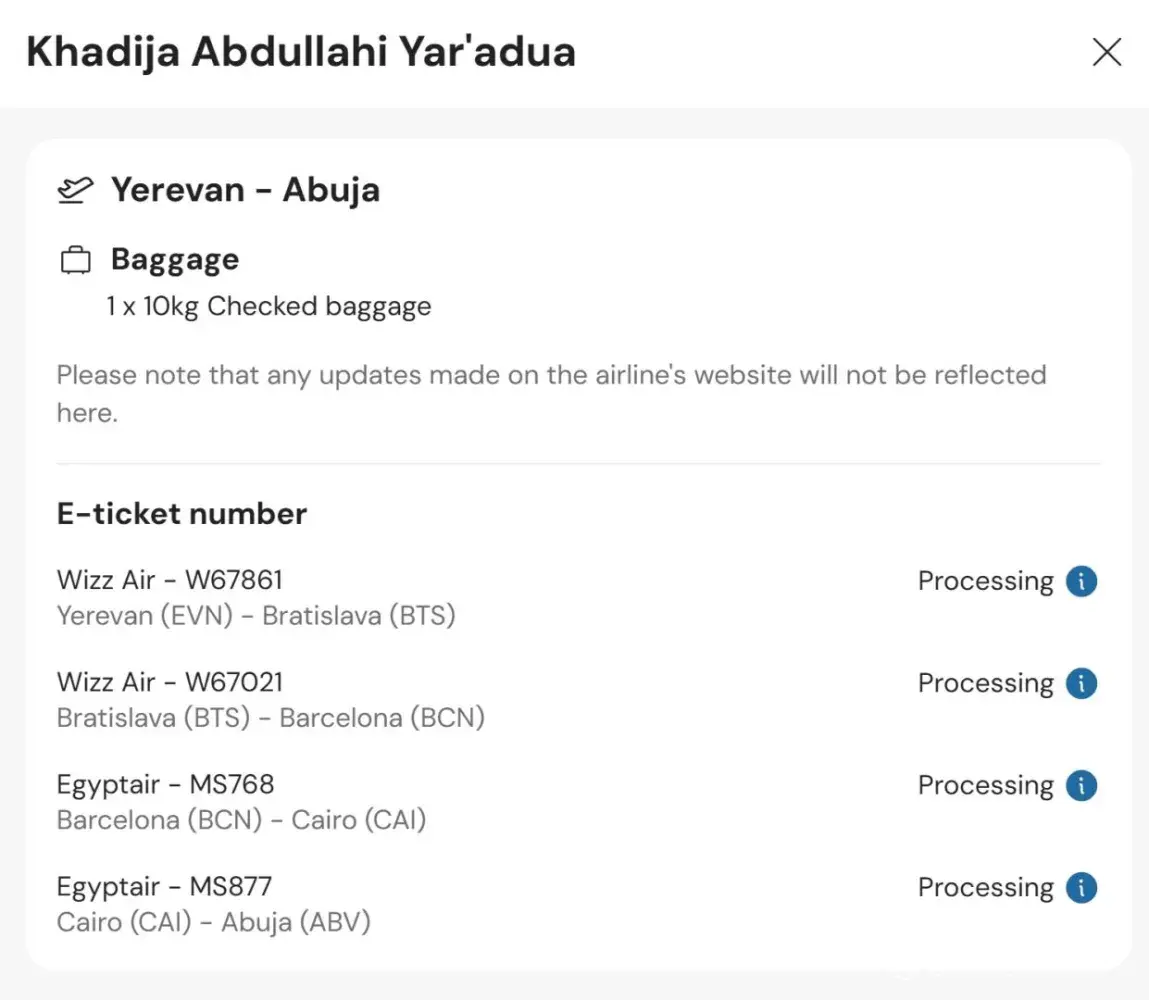Viewport: 1149px width, 1000px height.
Task: Click the airplane icon beside Yerevan - Abuja
Action: tap(75, 190)
